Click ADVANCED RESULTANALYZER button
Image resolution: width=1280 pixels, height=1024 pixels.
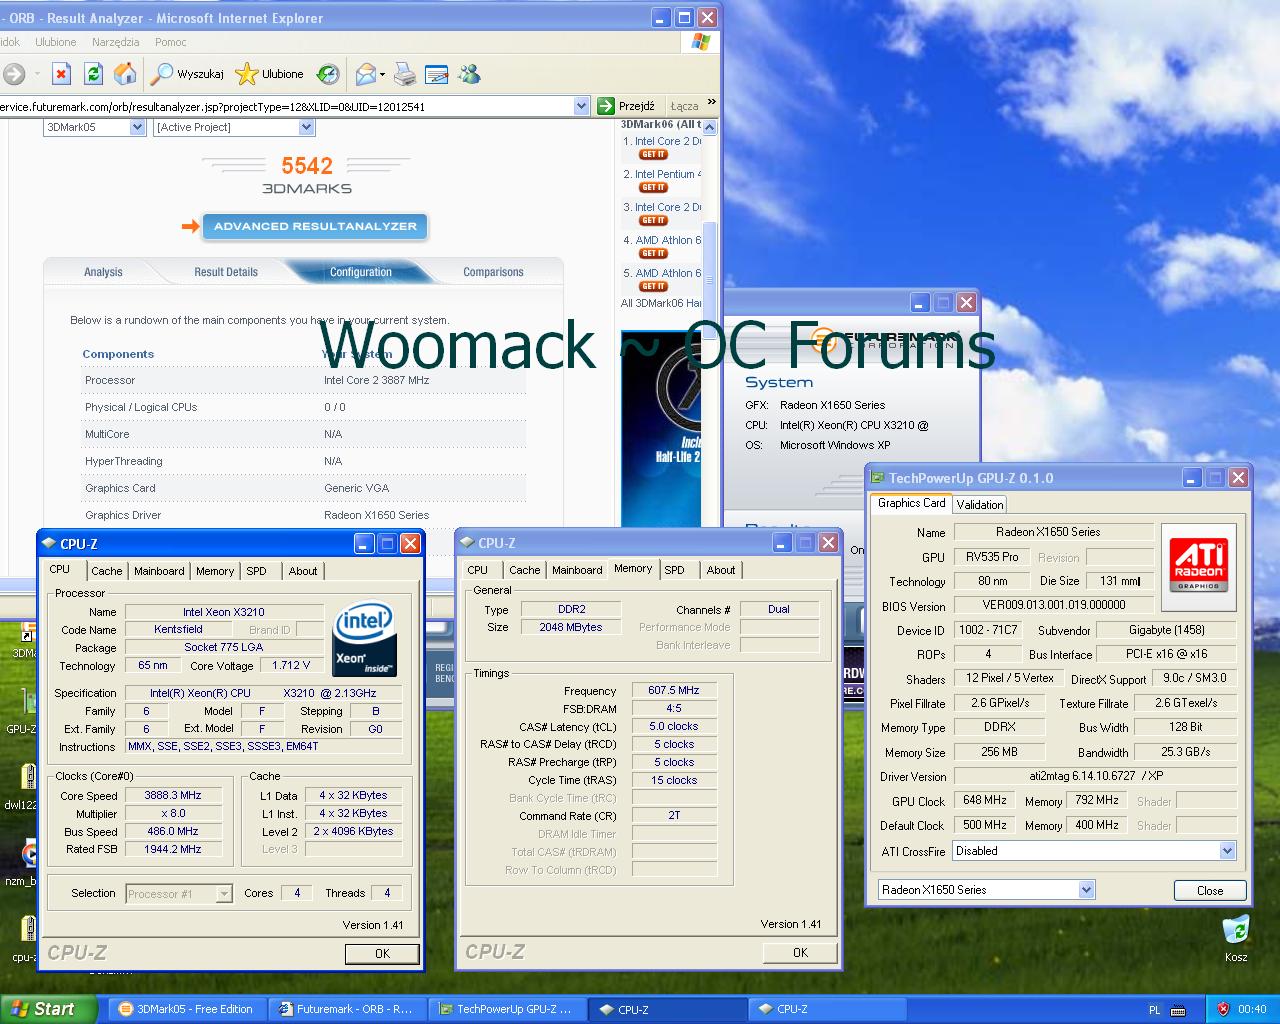[315, 226]
